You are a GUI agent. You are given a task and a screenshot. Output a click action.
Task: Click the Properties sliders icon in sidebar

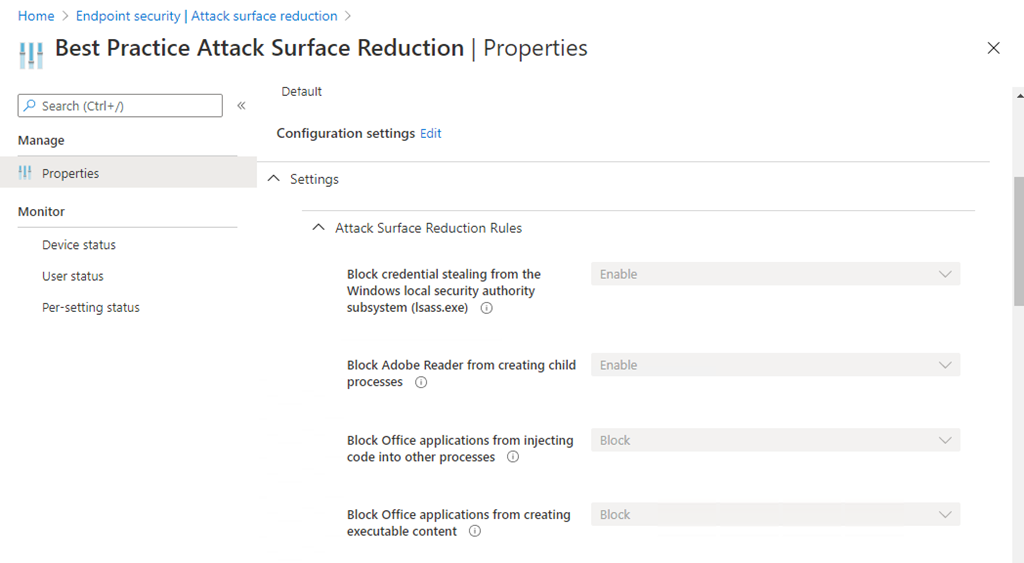[26, 173]
